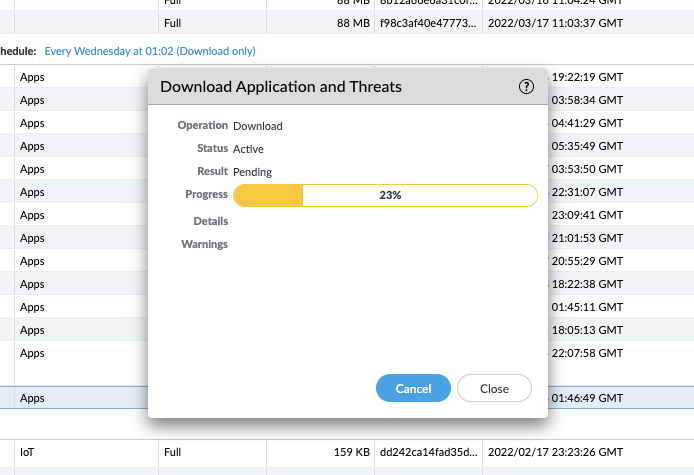
Task: Click the help question mark icon
Action: point(527,87)
